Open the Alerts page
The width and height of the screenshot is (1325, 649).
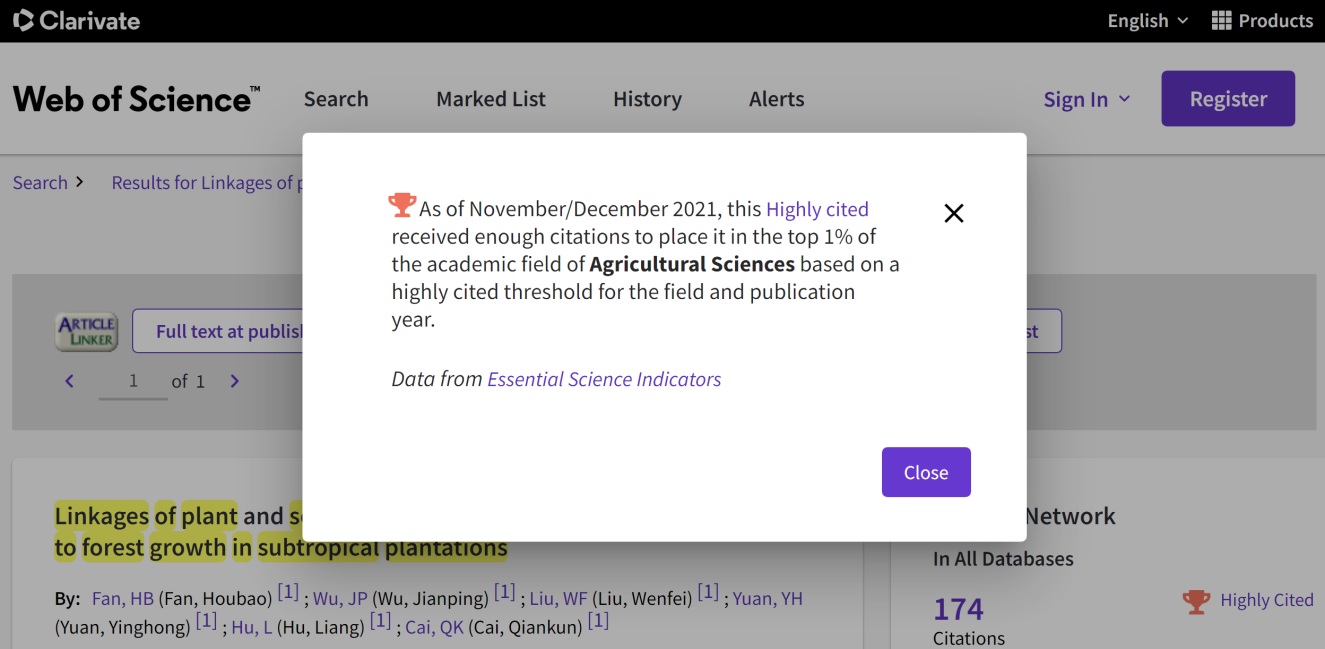(x=776, y=99)
